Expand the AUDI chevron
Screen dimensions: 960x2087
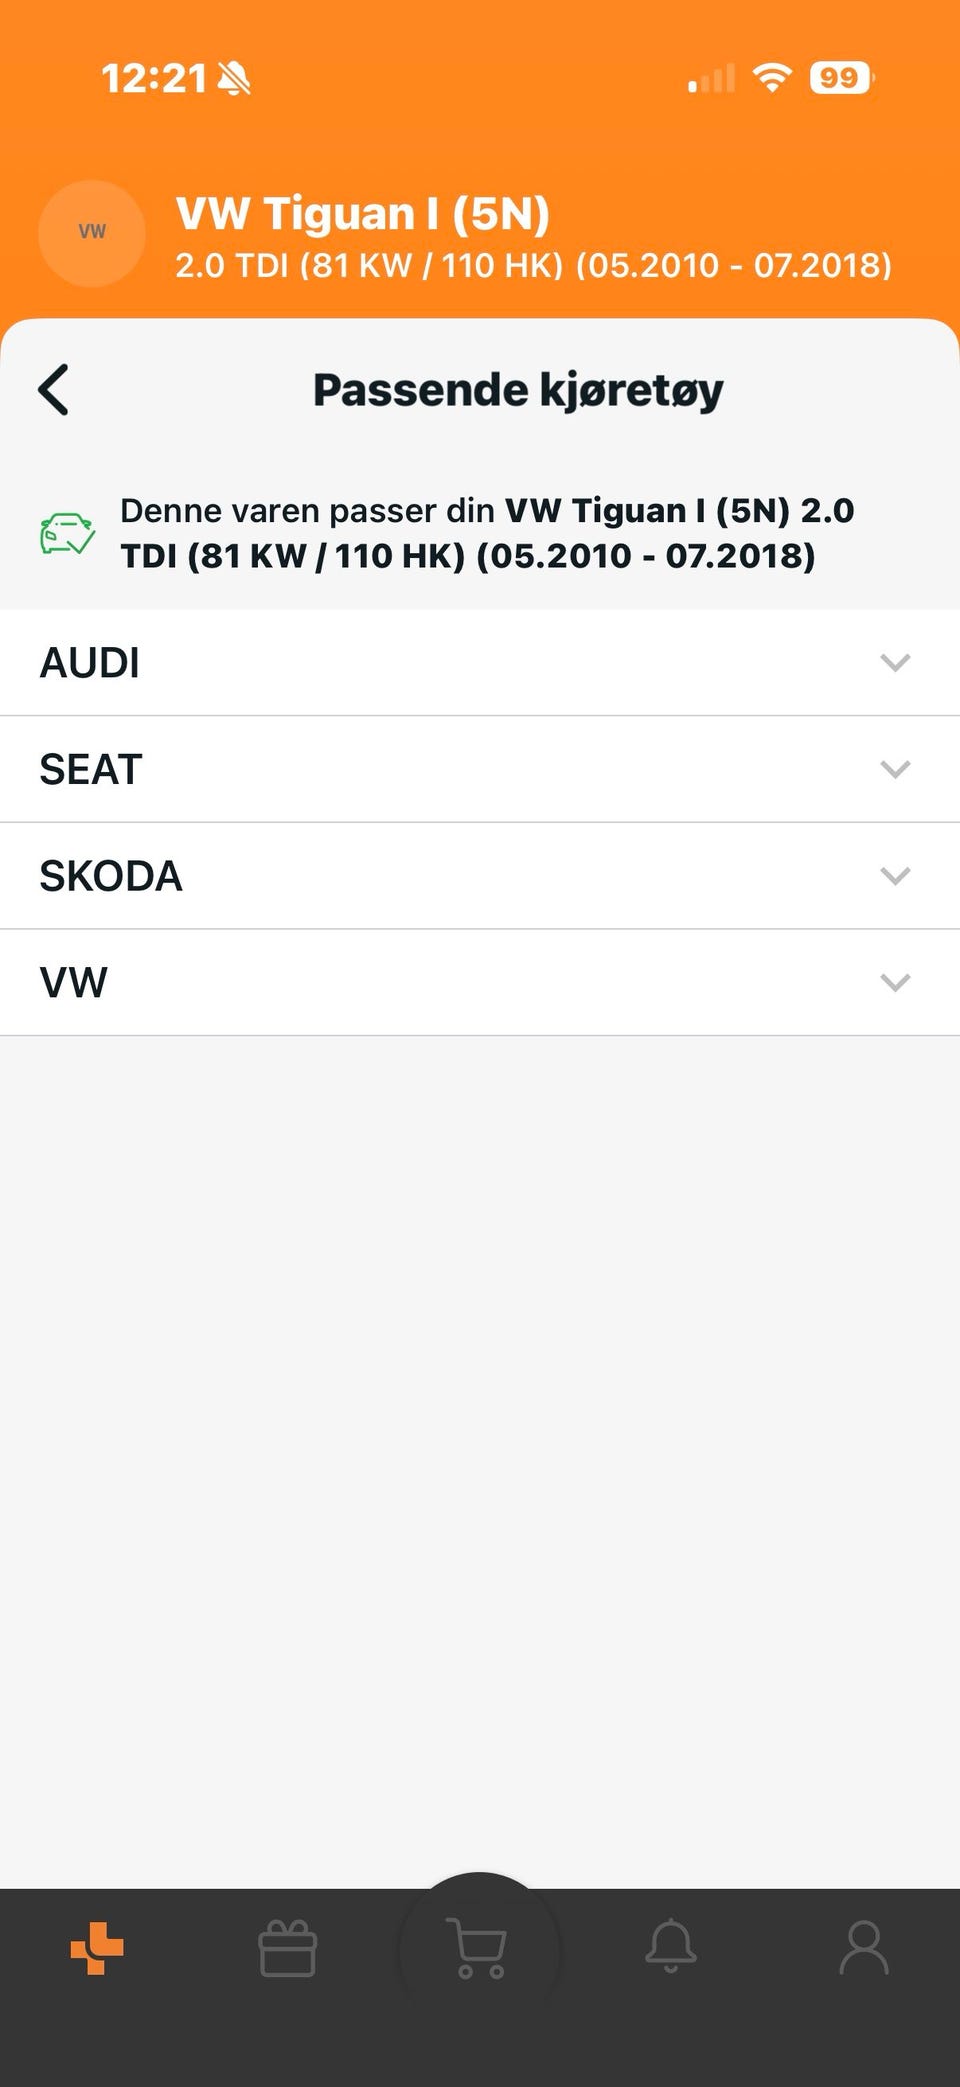(x=895, y=662)
